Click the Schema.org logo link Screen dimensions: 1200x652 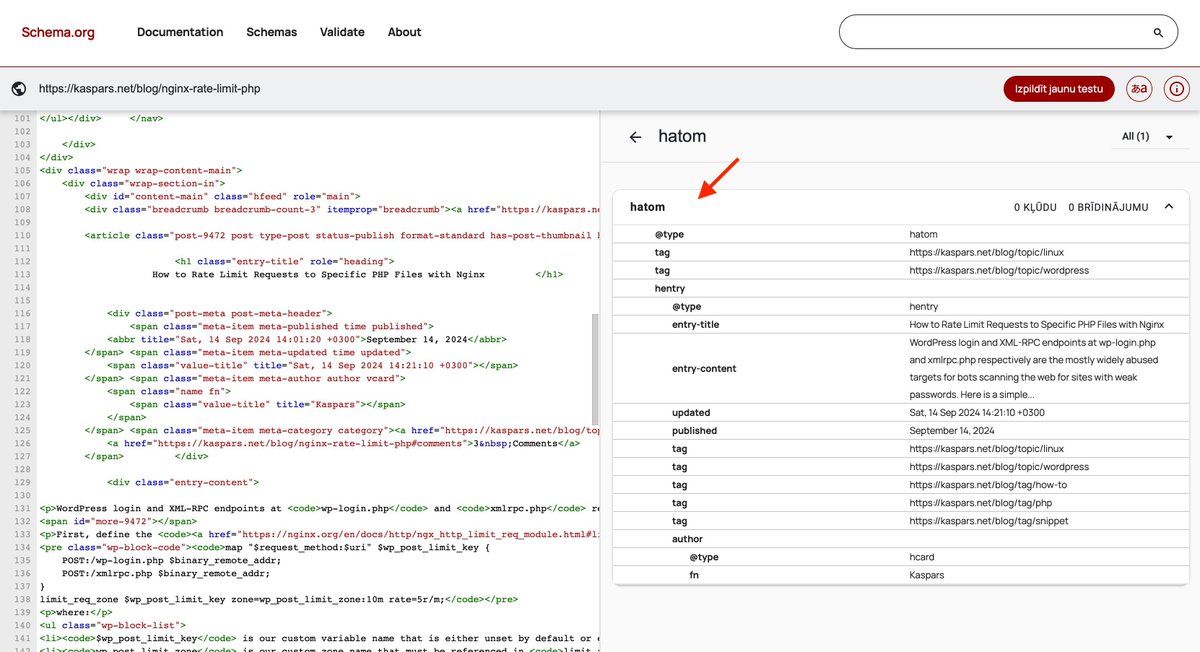[58, 32]
